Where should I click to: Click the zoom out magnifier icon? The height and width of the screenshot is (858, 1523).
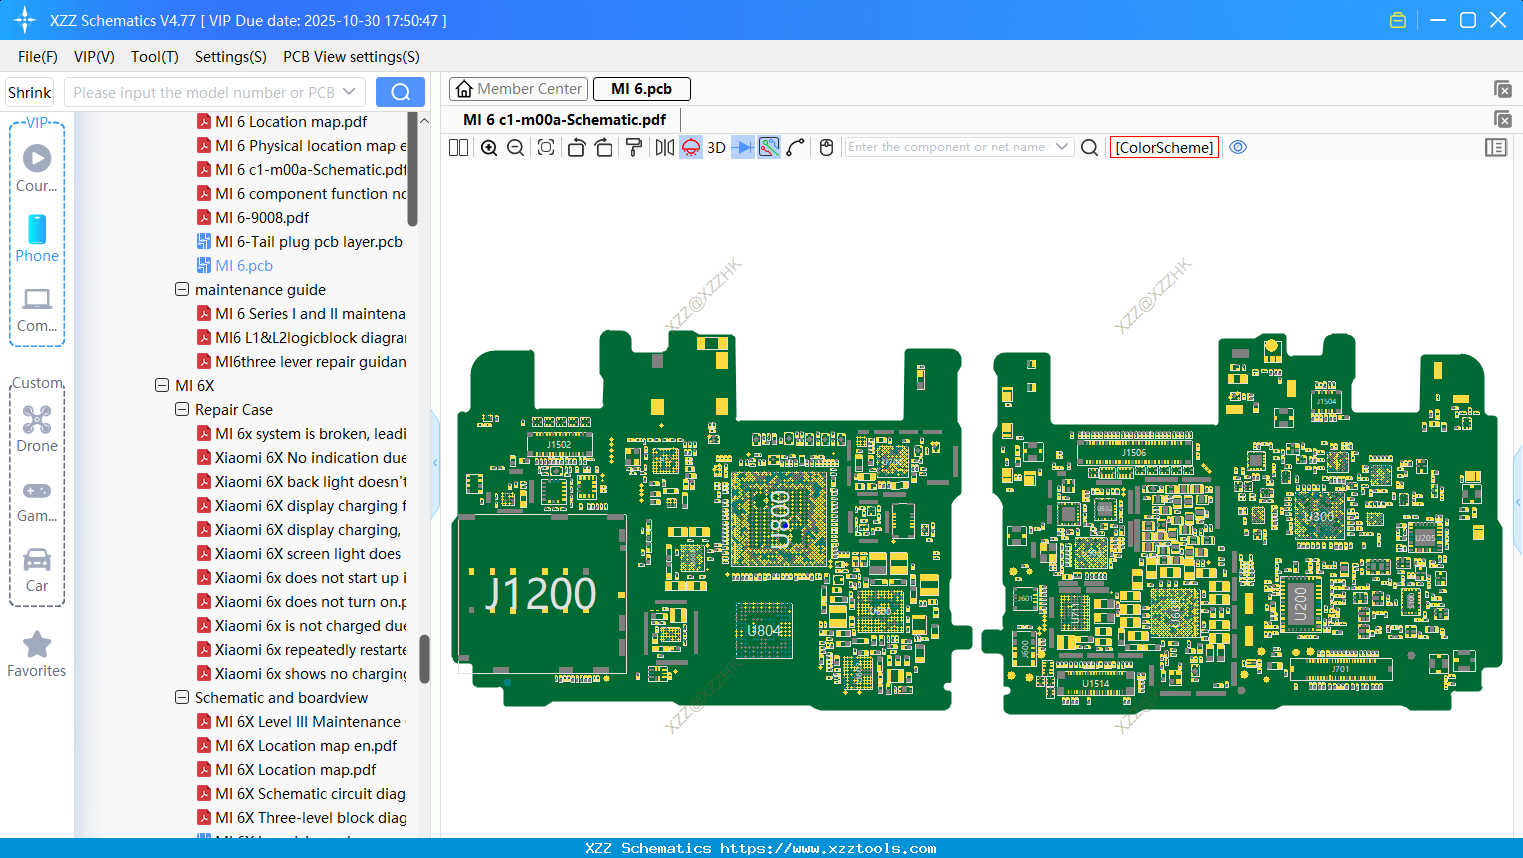[516, 148]
